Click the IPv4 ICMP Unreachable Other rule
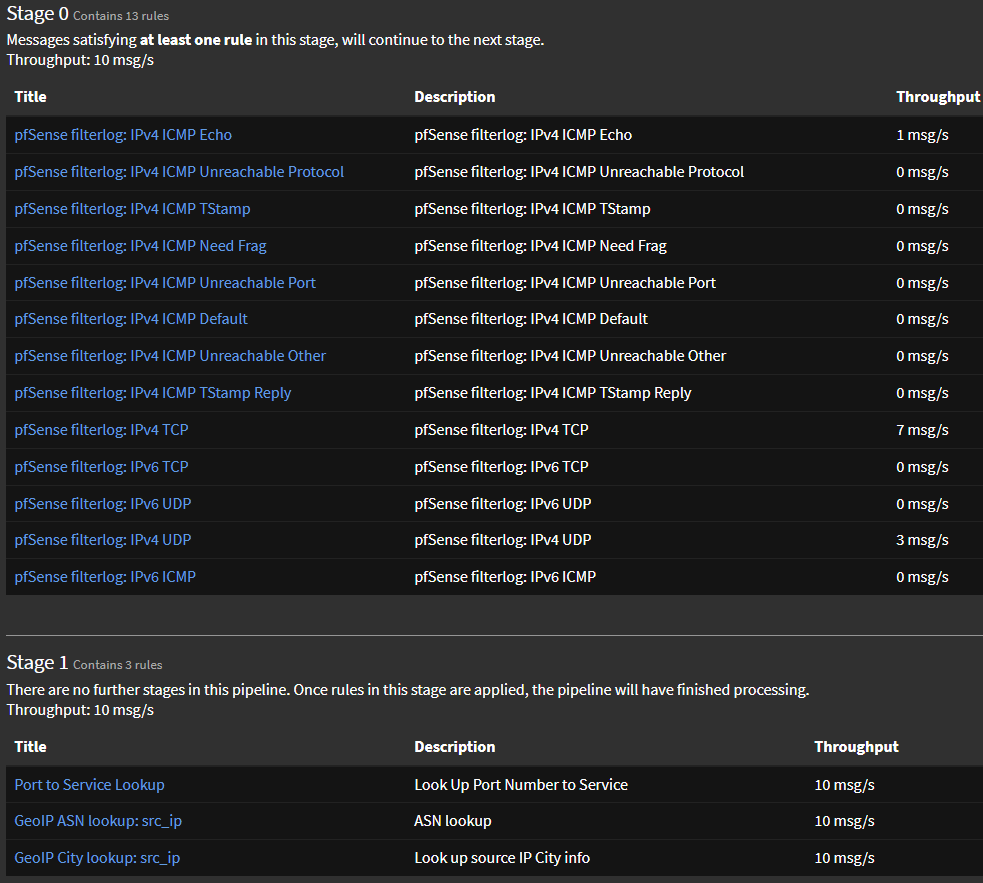The image size is (983, 883). tap(170, 356)
